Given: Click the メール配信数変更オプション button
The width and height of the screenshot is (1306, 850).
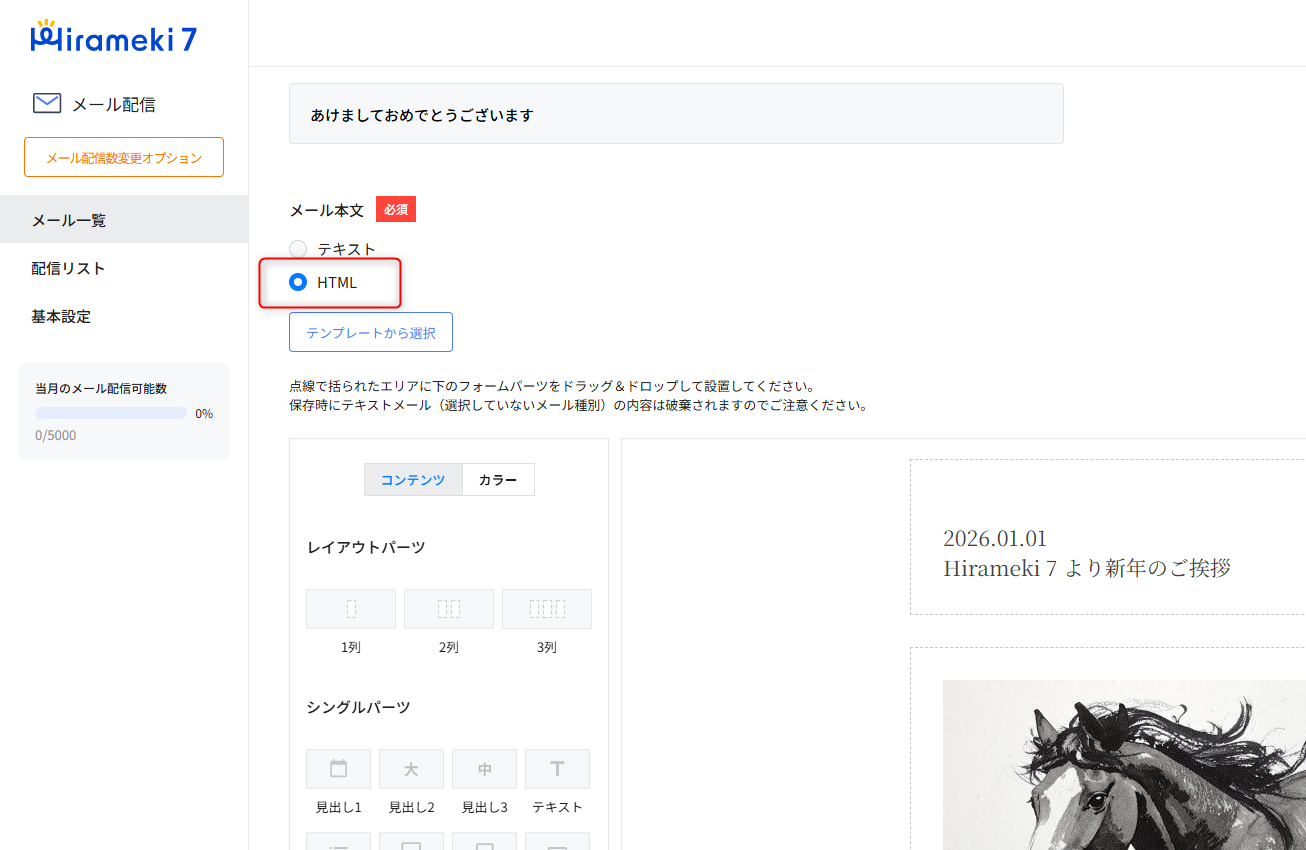Looking at the screenshot, I should 124,157.
